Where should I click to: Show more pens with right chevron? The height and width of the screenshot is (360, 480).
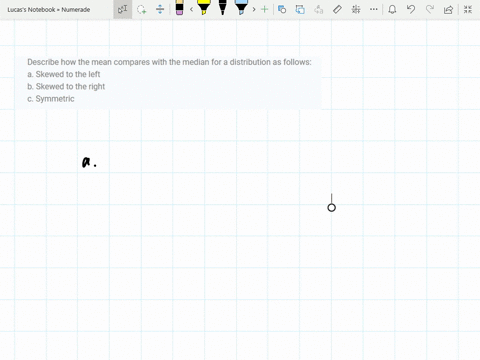pyautogui.click(x=254, y=9)
